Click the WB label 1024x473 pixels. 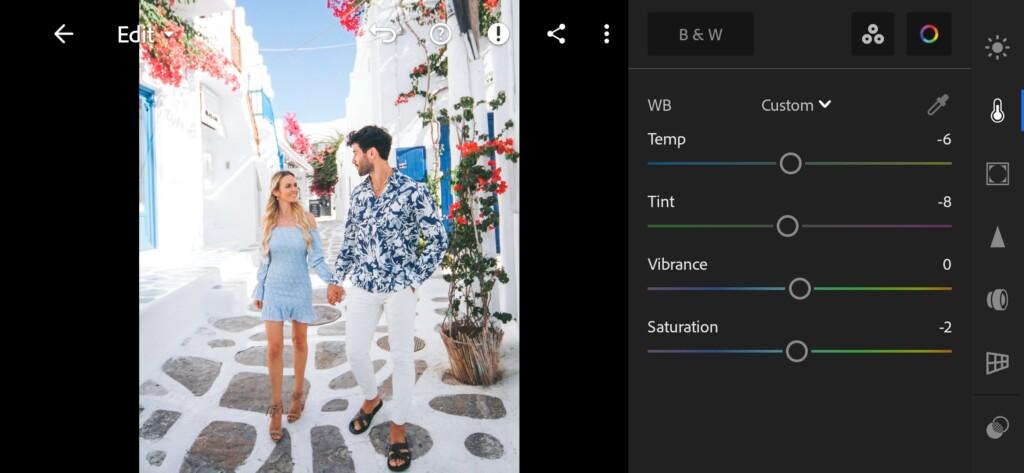659,105
